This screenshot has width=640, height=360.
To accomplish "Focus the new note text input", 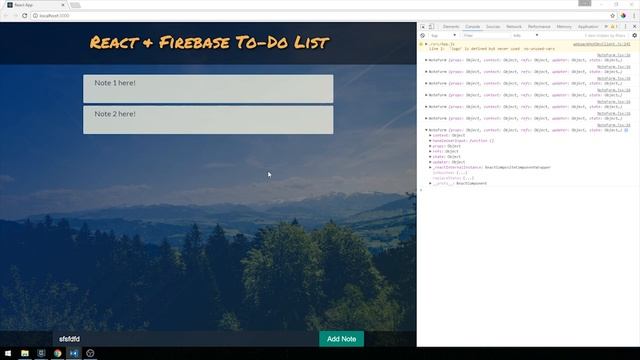I will point(186,339).
